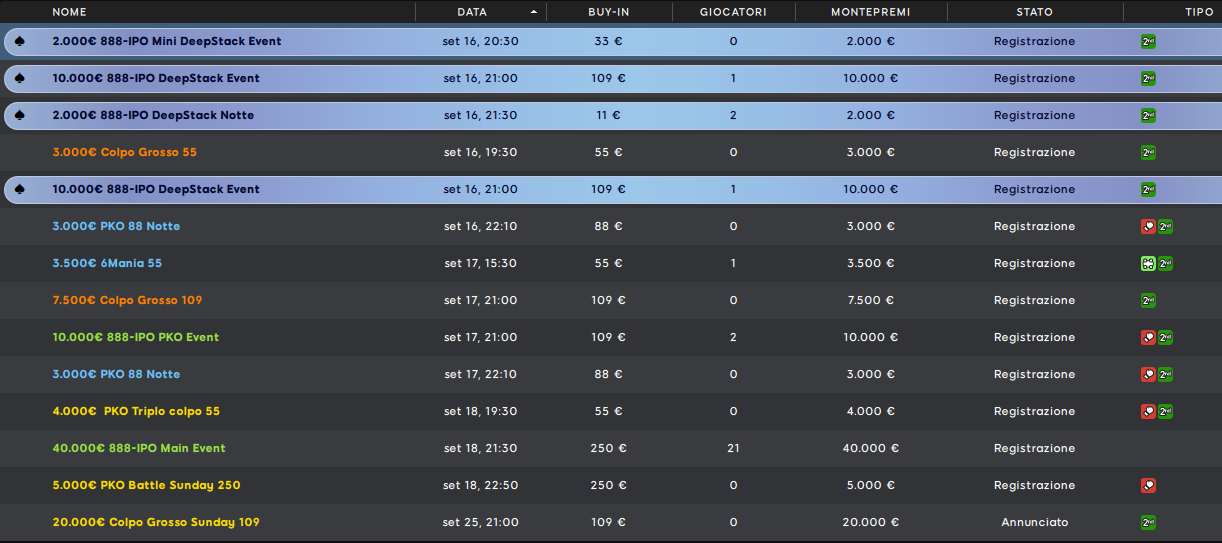Click green 2nd icon for set 17 PKO 88 Notte
1222x543 pixels.
tap(1166, 375)
